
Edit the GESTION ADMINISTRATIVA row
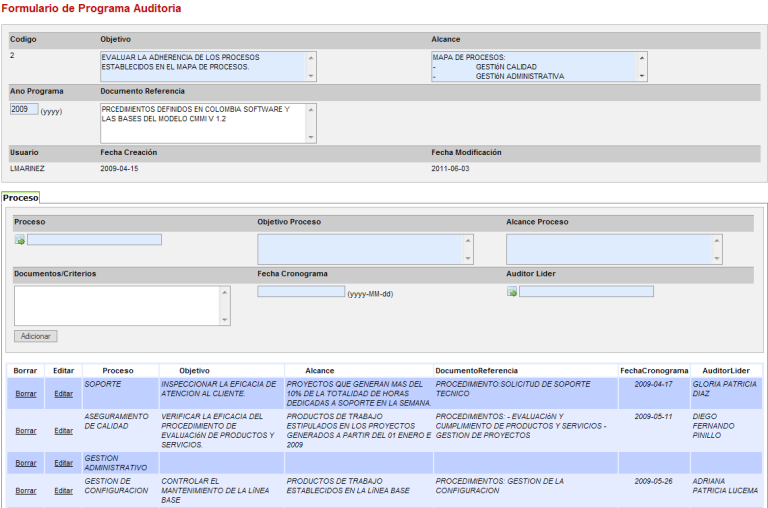coord(63,462)
